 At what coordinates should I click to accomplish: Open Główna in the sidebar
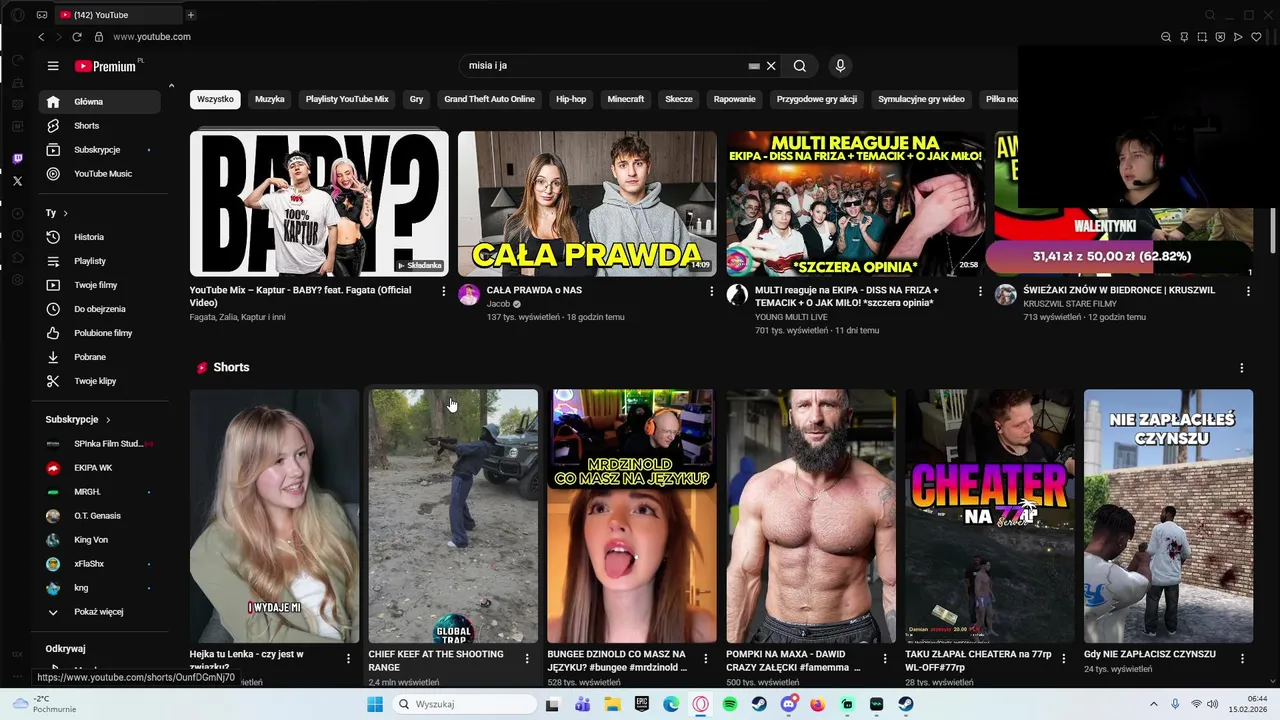tap(99, 102)
